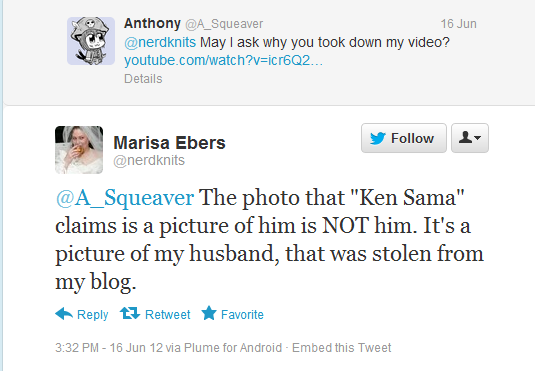Viewport: 535px width, 371px height.
Task: Expand Details under Anthony's tweet
Action: point(143,79)
